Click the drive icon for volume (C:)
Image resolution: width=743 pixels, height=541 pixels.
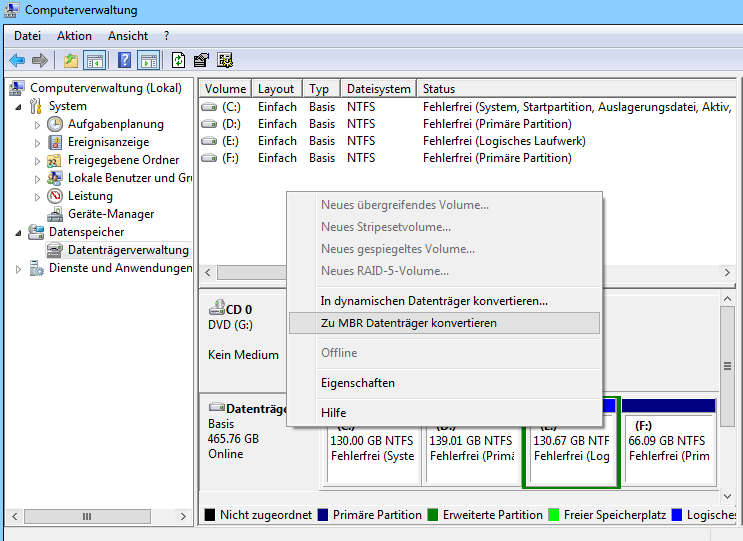point(209,107)
